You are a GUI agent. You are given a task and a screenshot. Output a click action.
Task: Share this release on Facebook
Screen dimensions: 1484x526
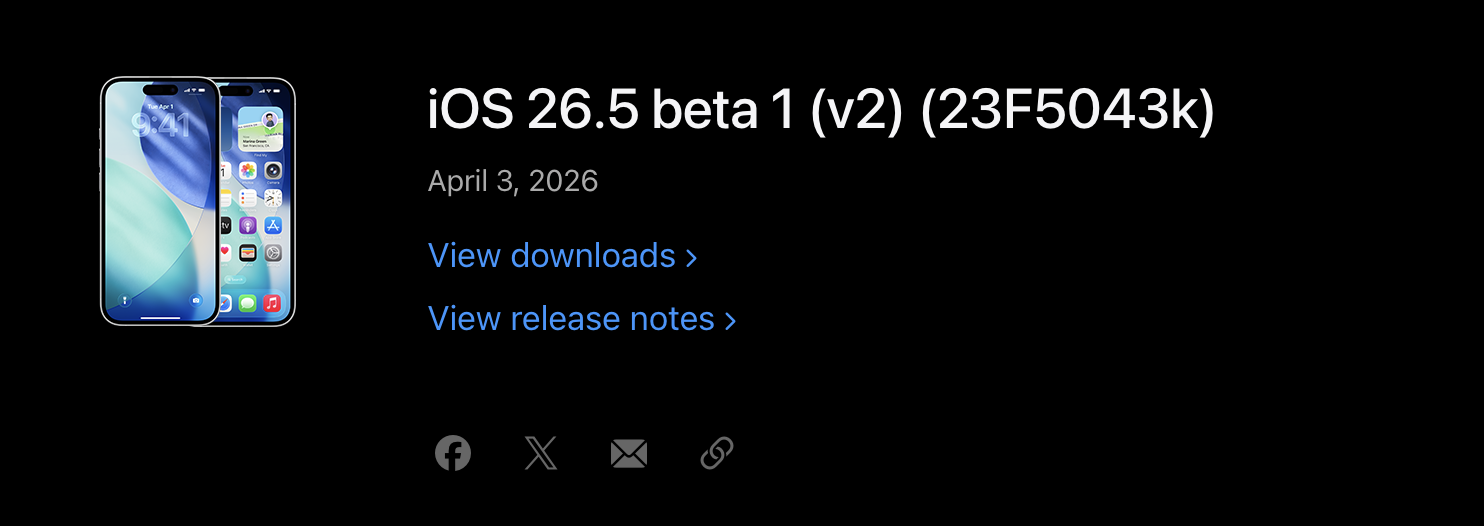[453, 454]
